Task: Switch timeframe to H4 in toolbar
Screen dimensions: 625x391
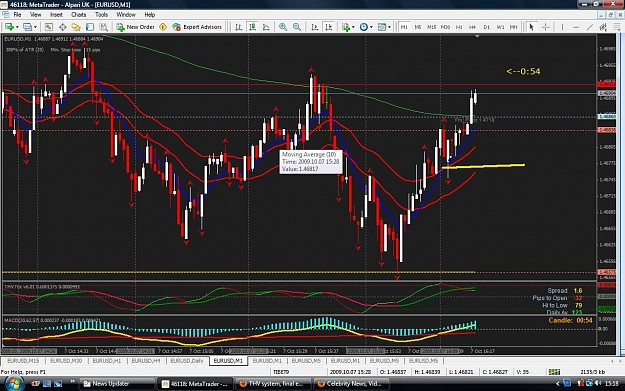Action: pyautogui.click(x=473, y=27)
